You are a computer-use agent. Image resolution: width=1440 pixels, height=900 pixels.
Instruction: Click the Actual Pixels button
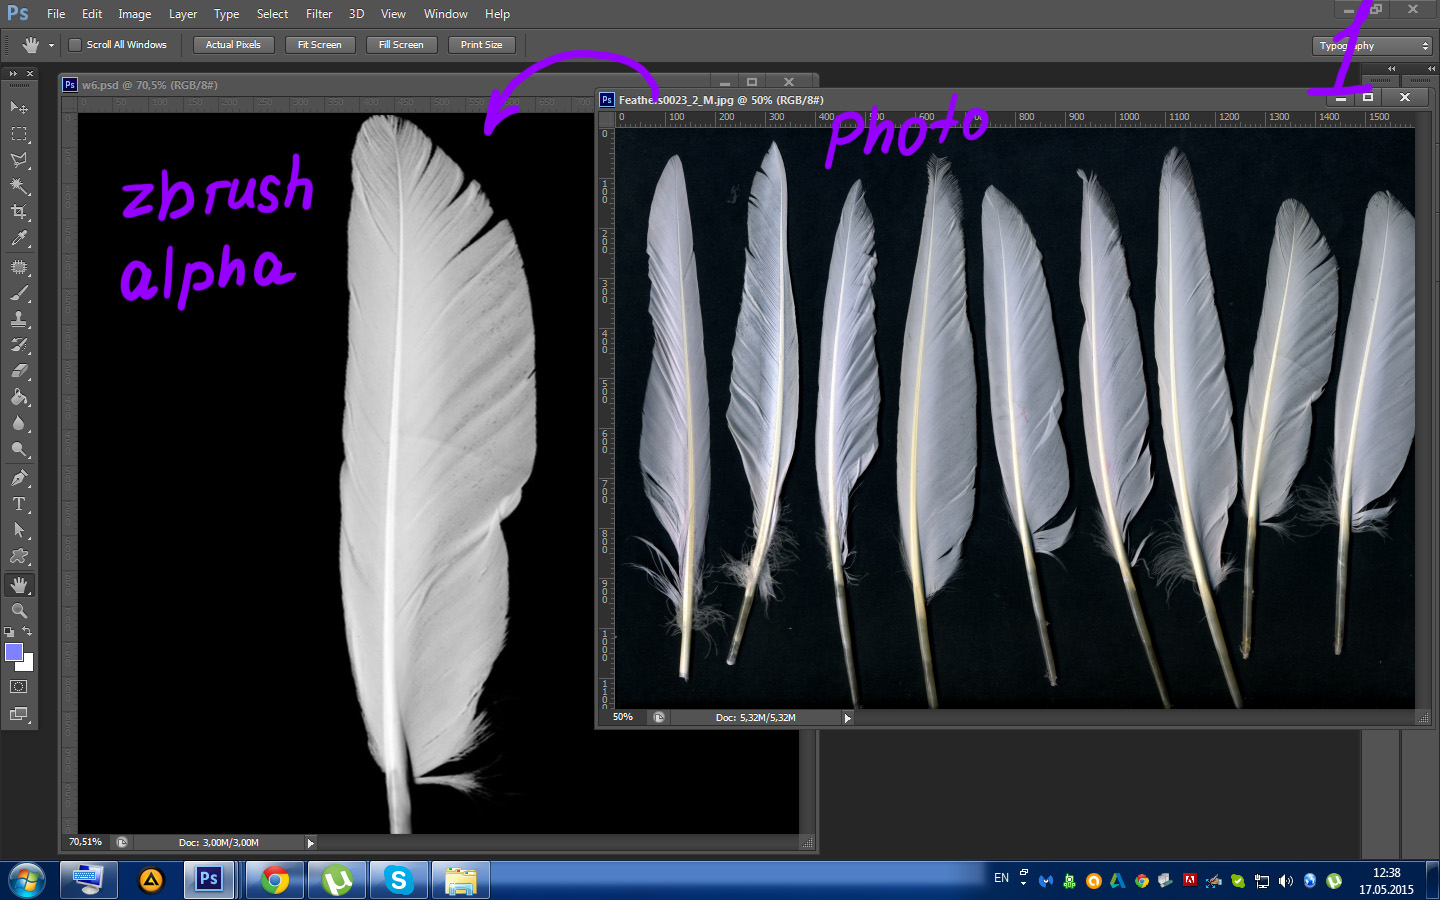click(233, 45)
